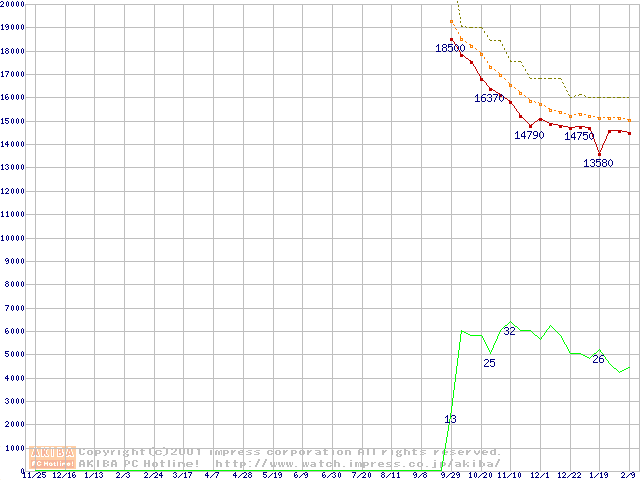Select the 9/29 date on x-axis
The width and height of the screenshot is (640, 480).
(450, 475)
